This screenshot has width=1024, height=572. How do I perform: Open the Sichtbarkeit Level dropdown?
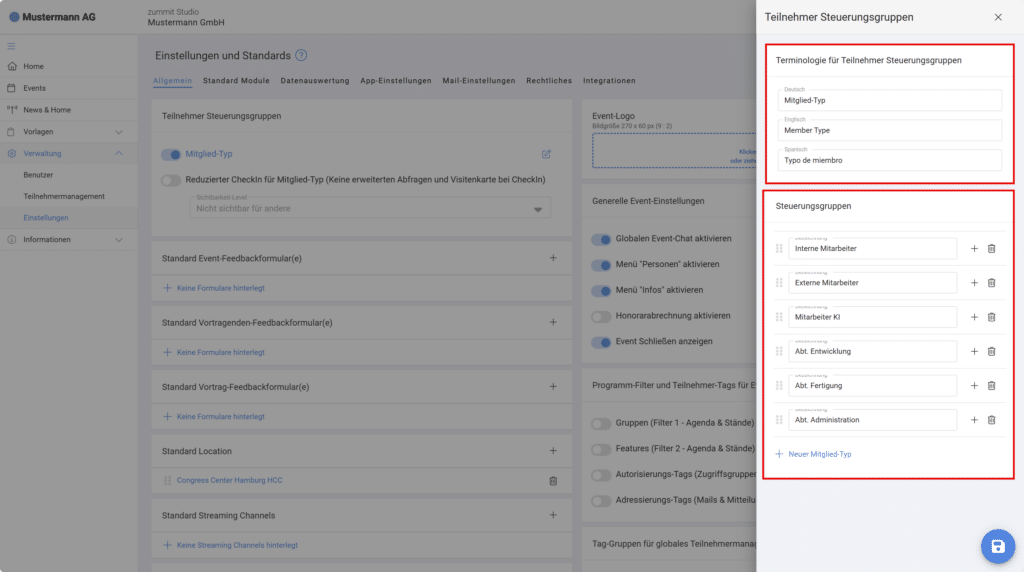tap(370, 208)
